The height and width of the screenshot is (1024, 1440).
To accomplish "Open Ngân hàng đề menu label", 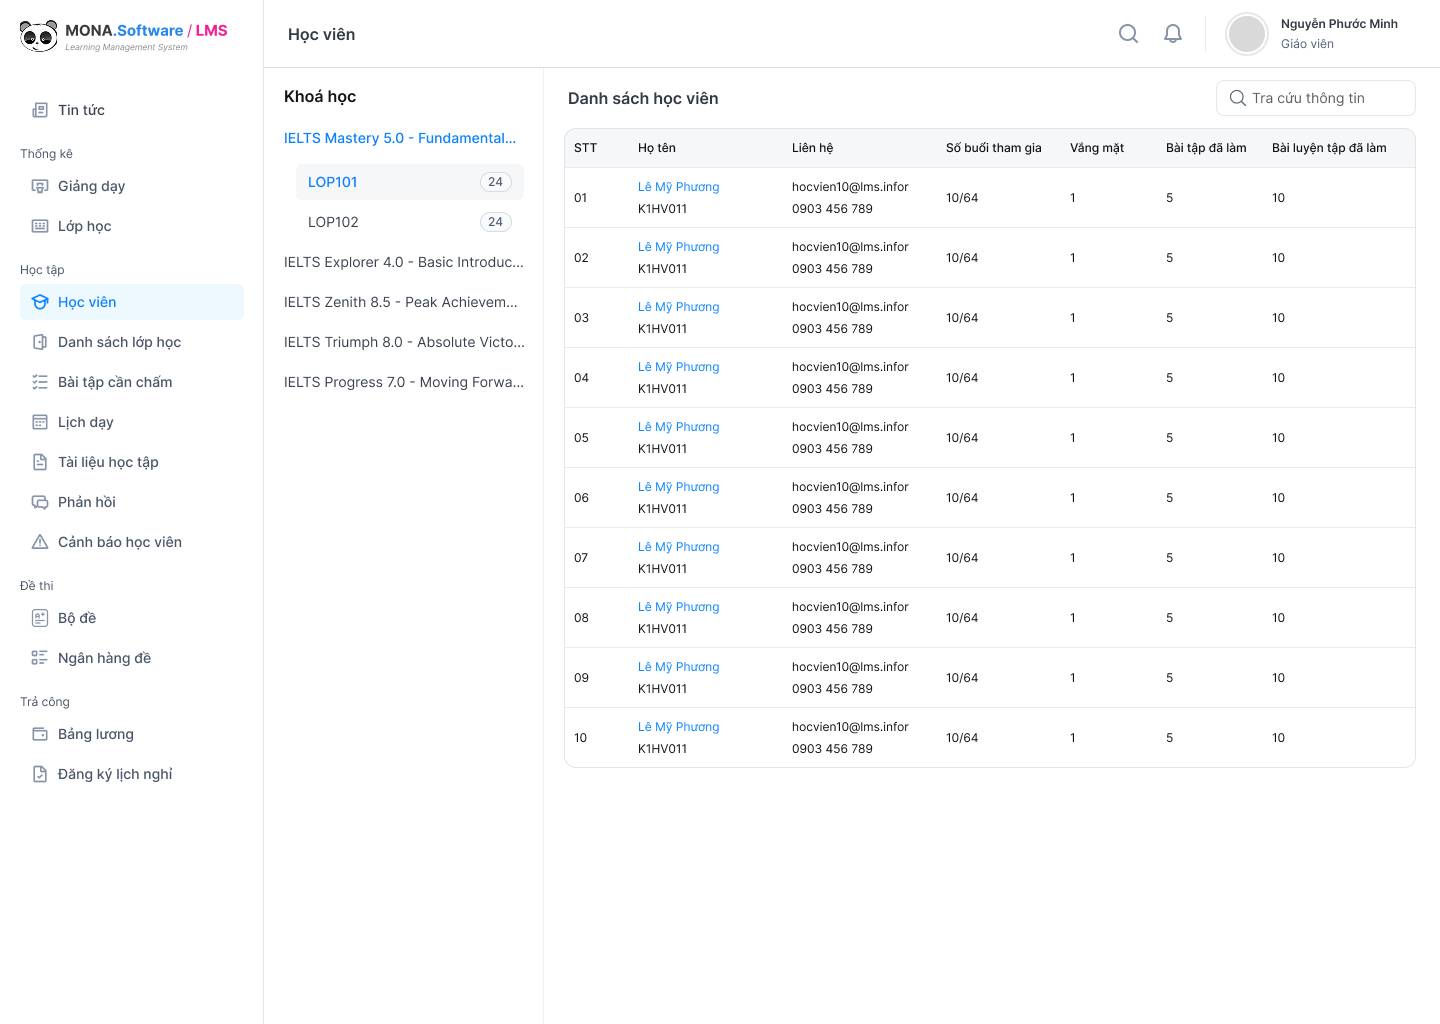I will pyautogui.click(x=105, y=658).
